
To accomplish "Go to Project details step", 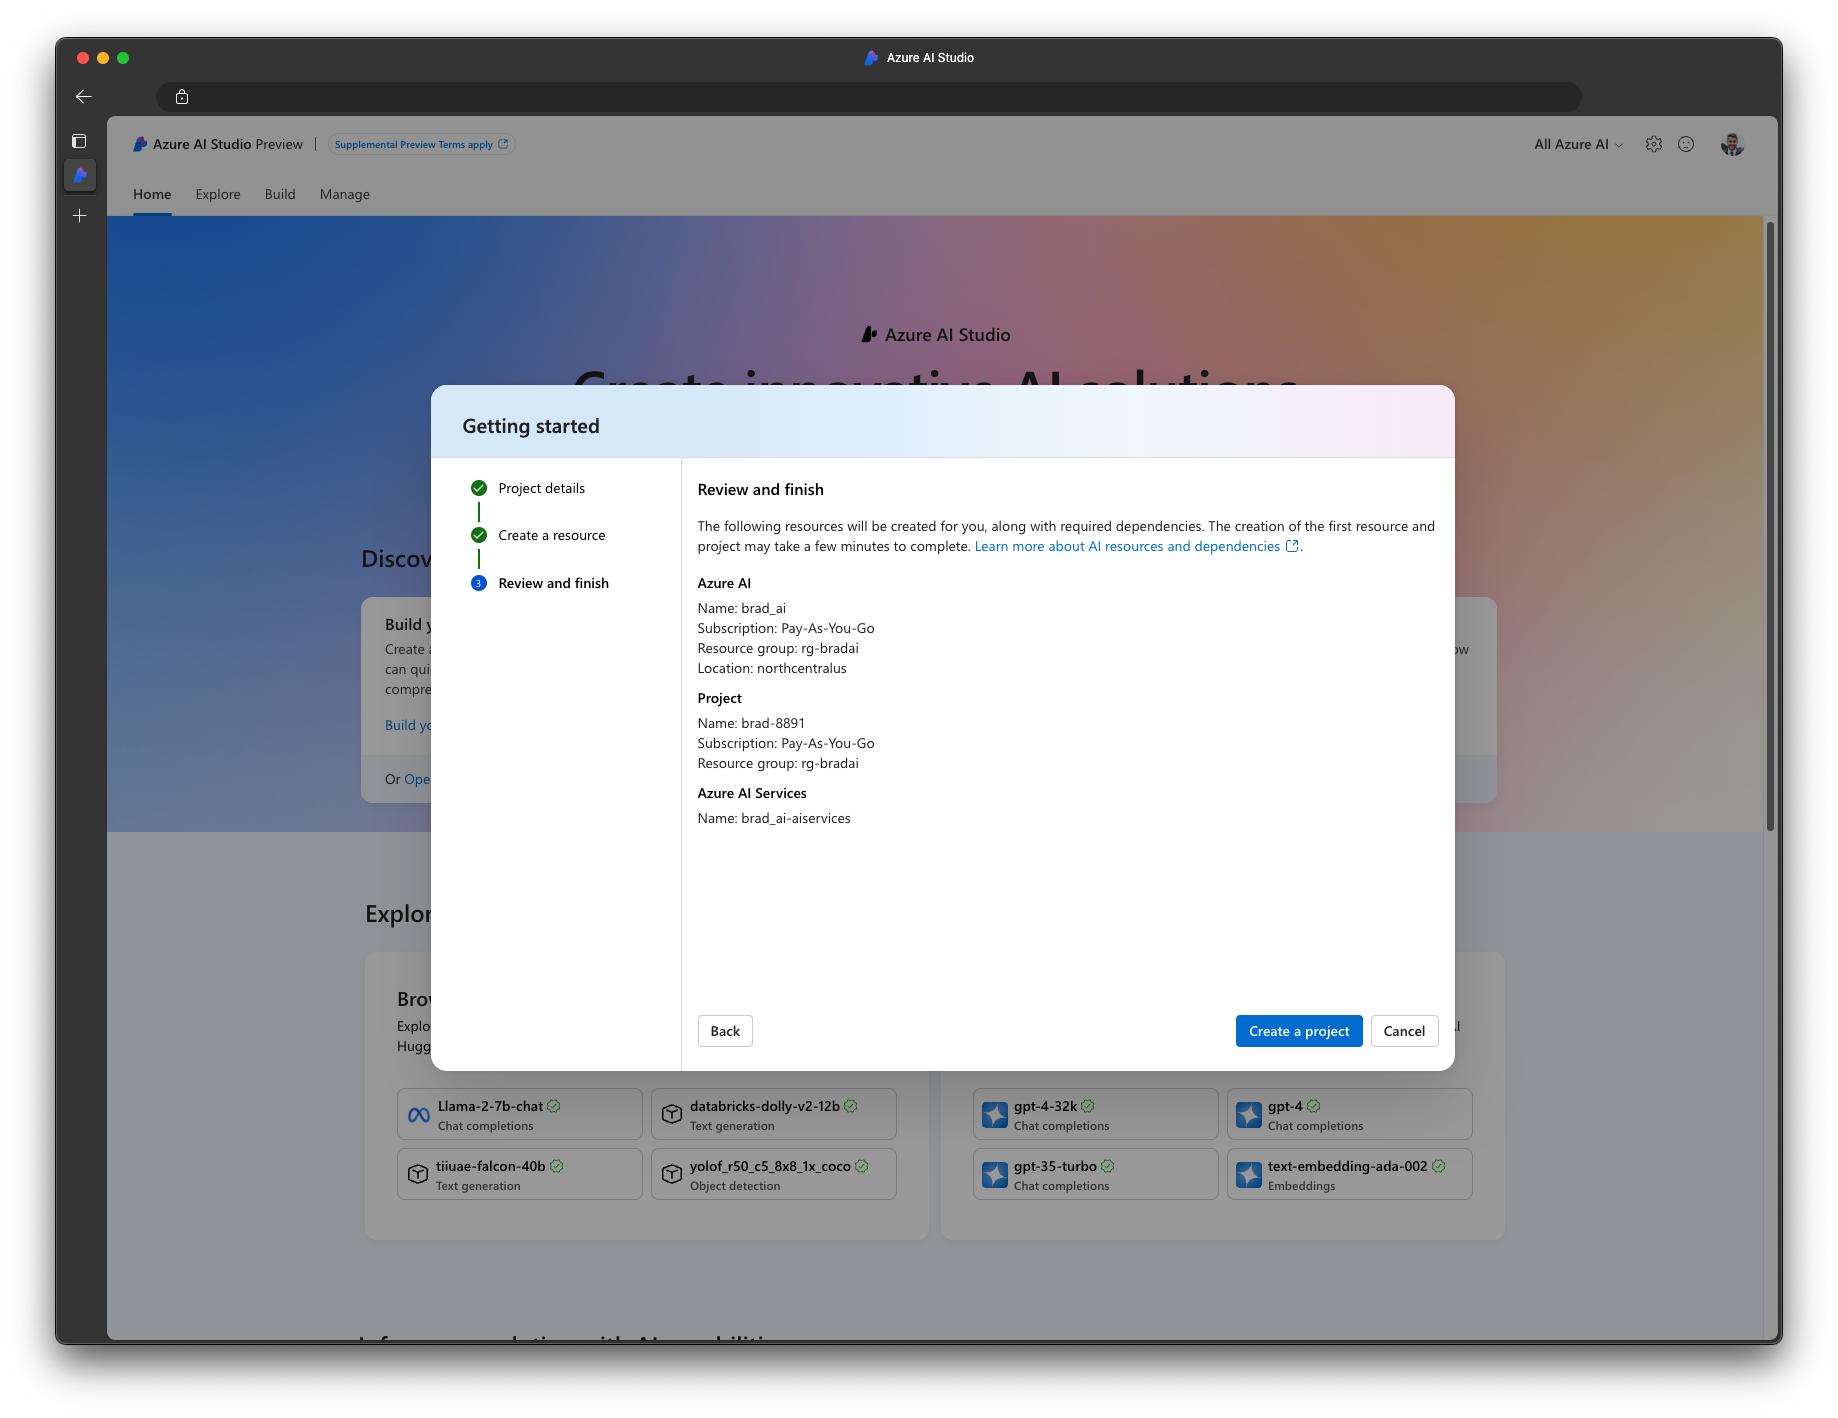I will point(542,488).
